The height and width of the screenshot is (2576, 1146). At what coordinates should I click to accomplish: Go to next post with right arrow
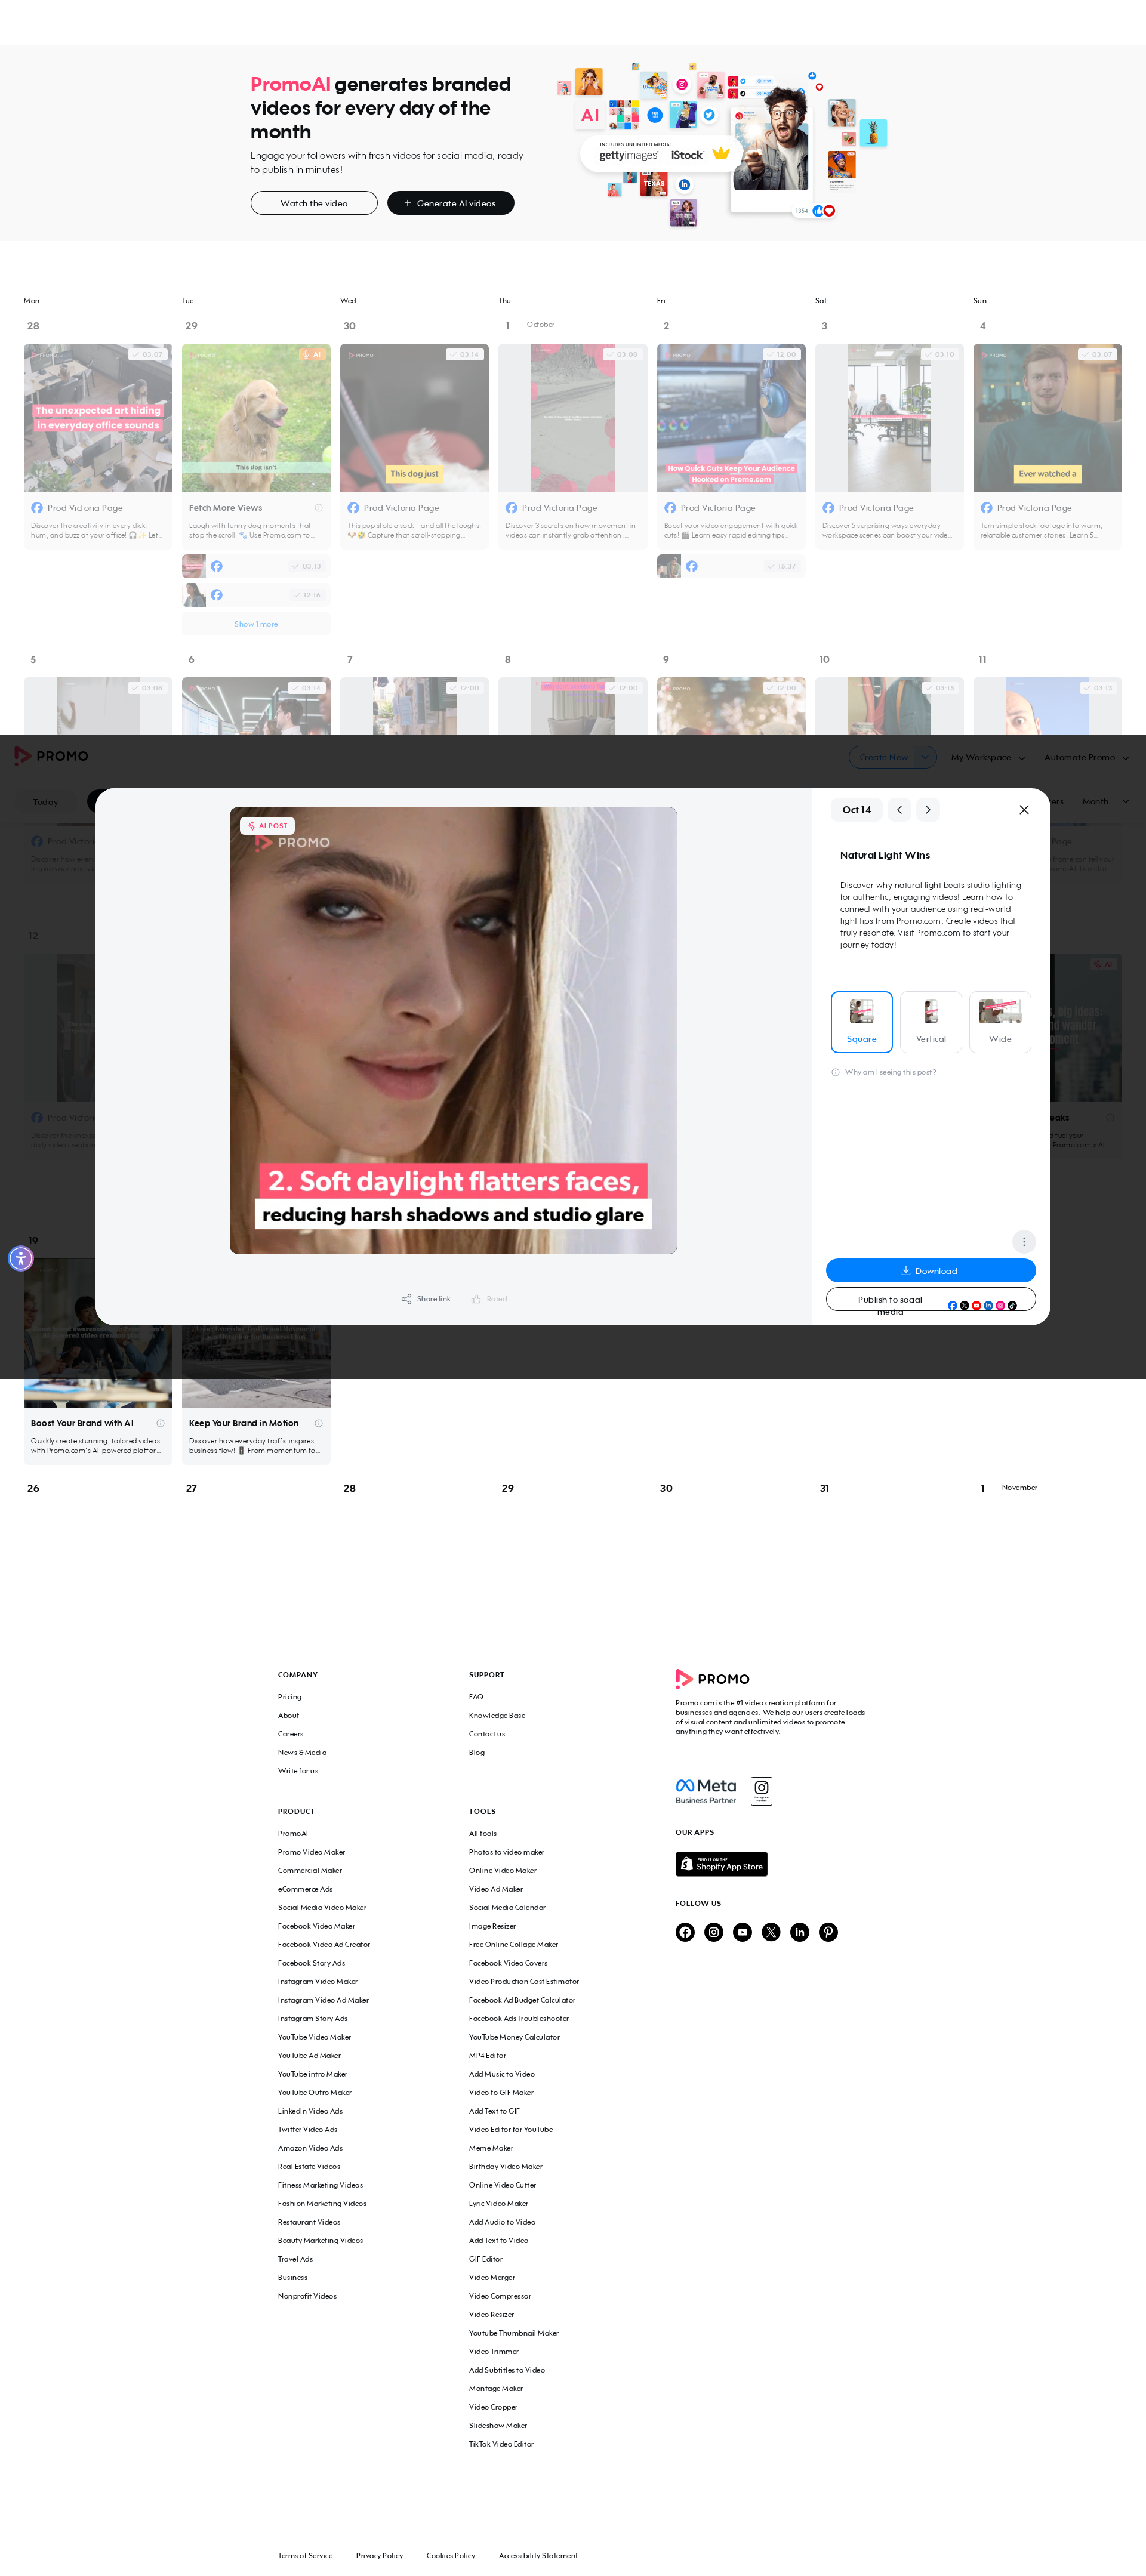[x=927, y=810]
